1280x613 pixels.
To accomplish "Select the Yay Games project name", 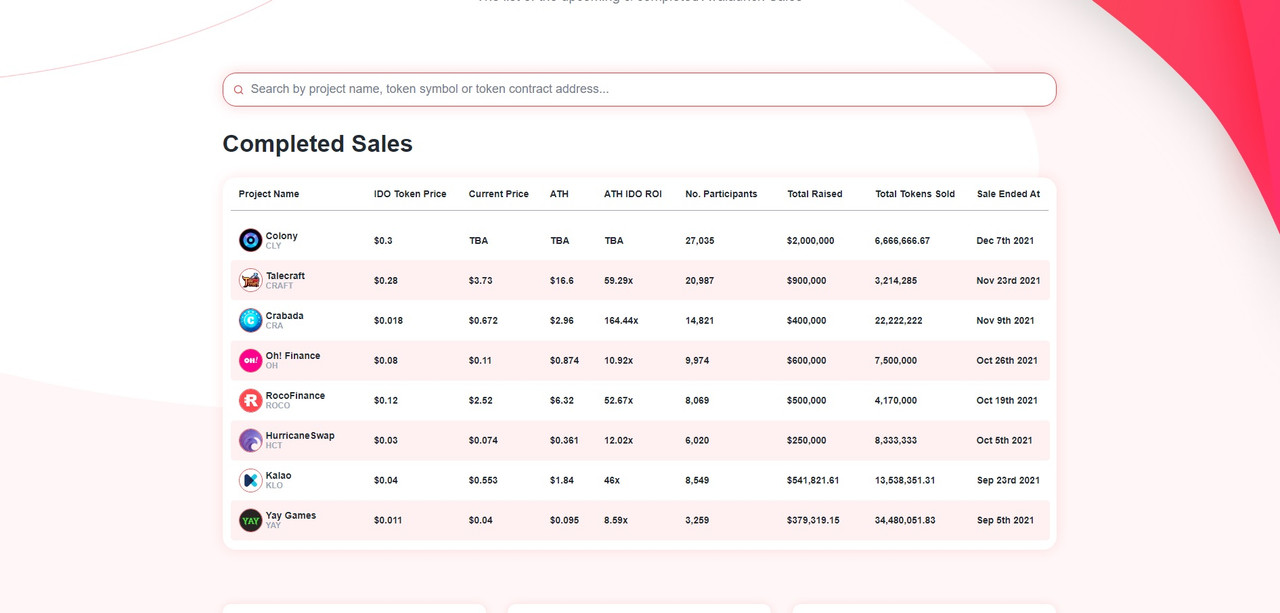I will click(x=291, y=516).
